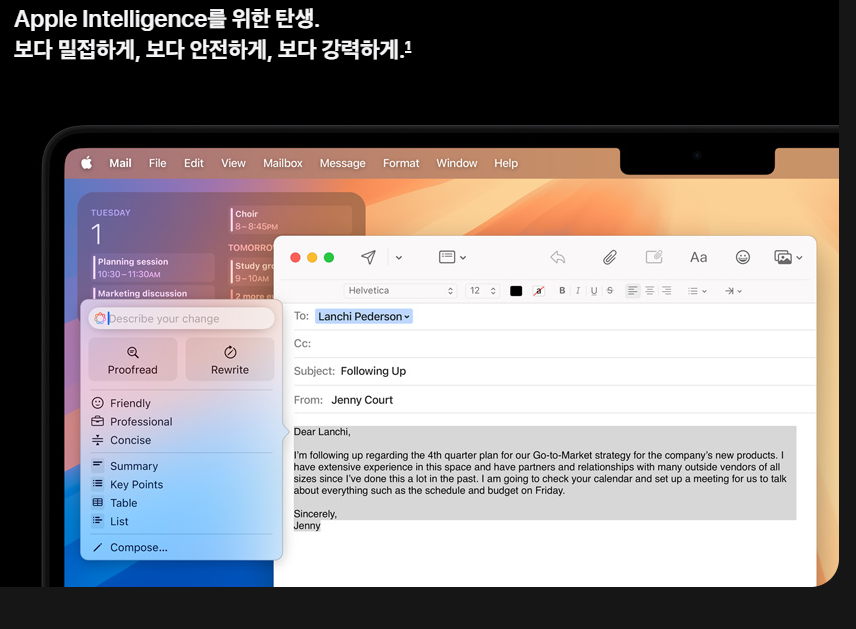The height and width of the screenshot is (629, 856).
Task: Choose Concise tone
Action: pyautogui.click(x=121, y=440)
